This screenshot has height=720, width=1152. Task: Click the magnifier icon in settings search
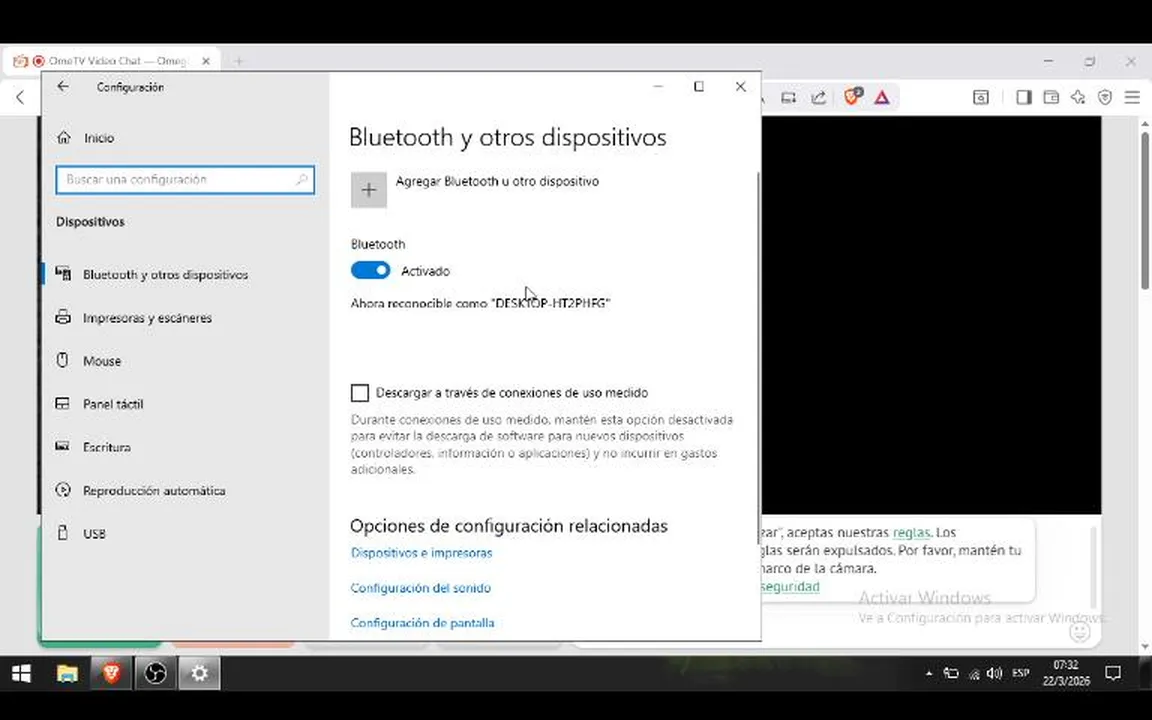point(302,179)
